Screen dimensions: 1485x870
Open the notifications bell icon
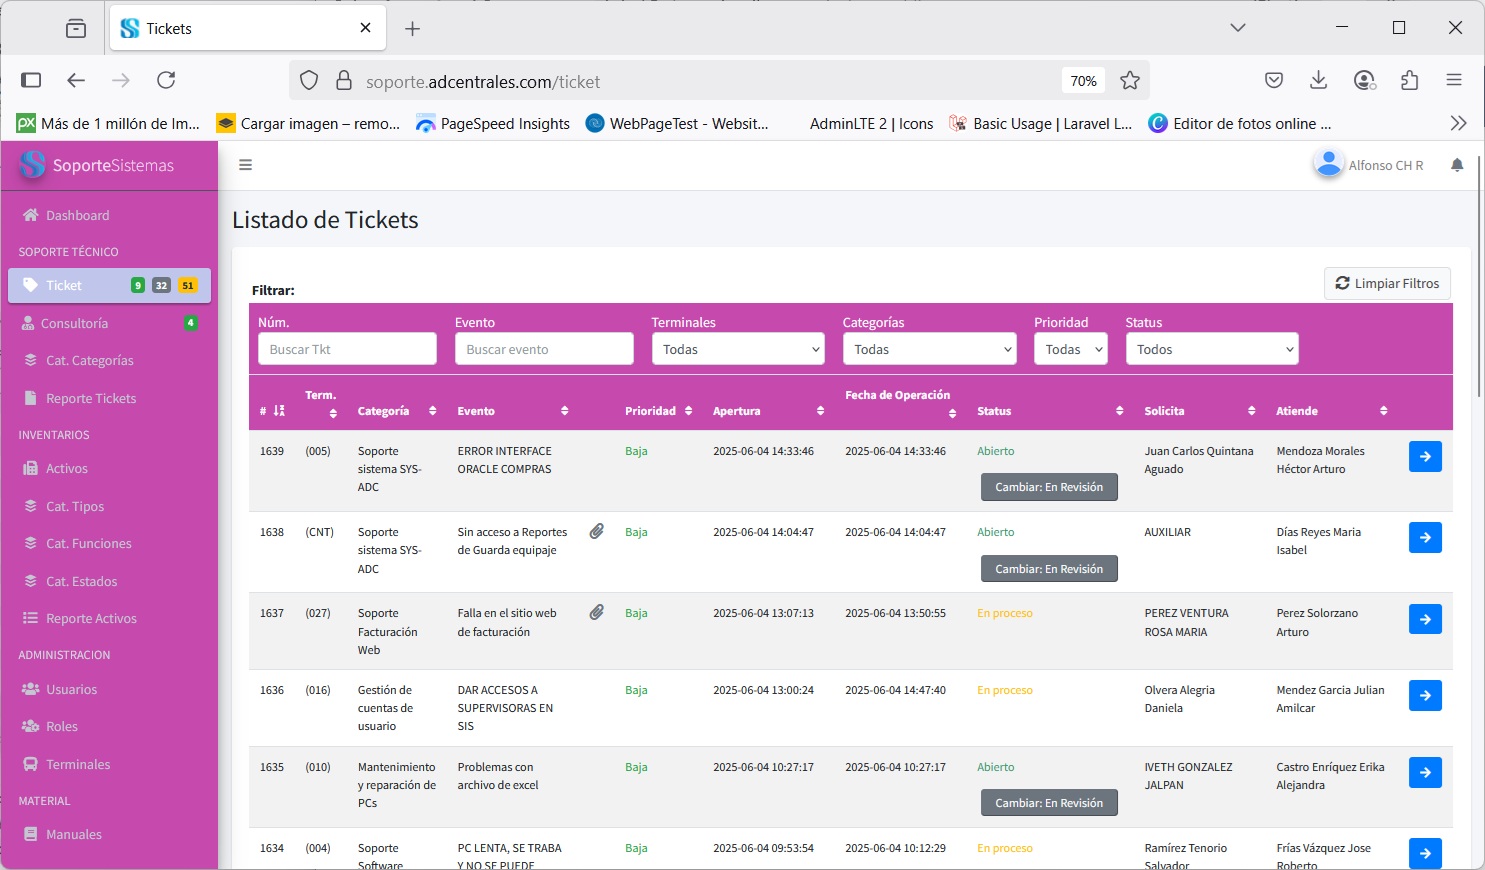pos(1457,165)
